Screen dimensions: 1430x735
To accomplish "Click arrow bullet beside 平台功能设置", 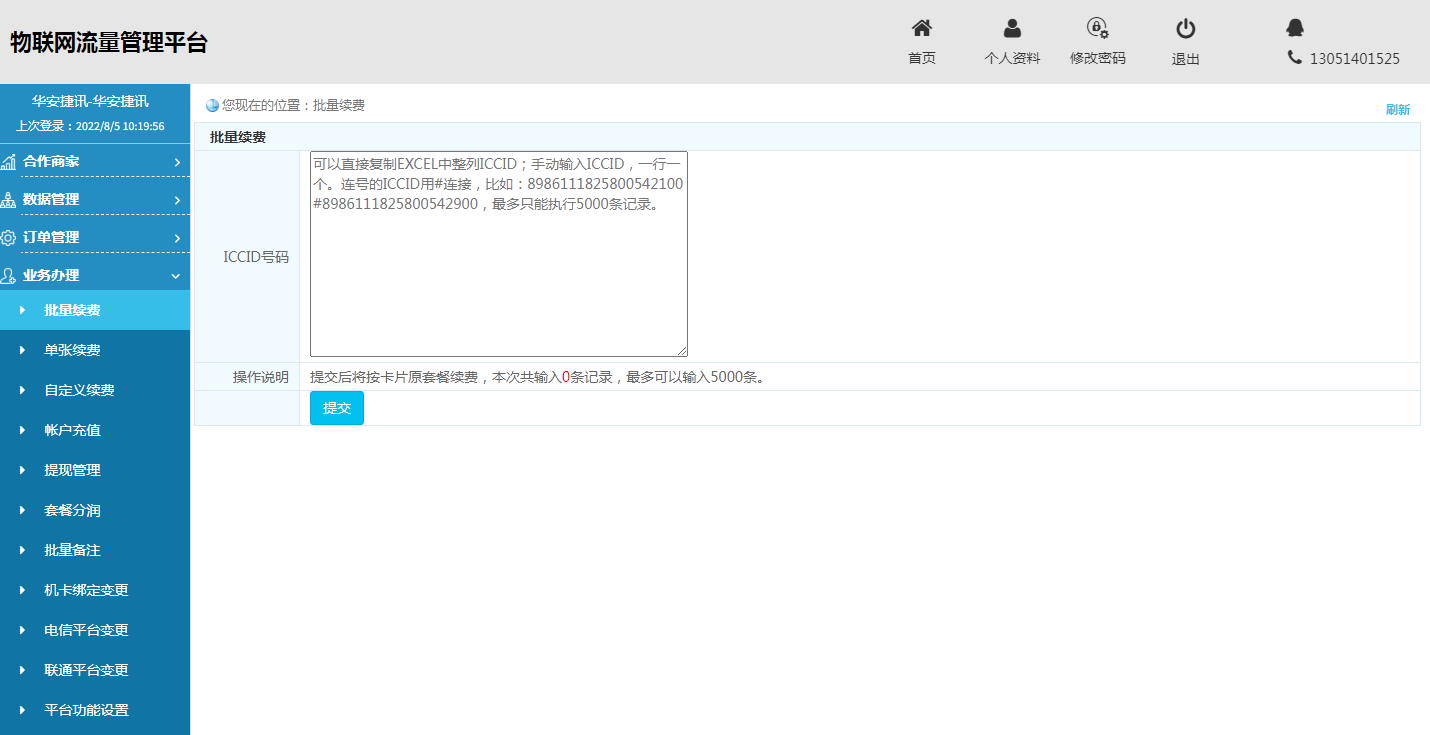I will pos(22,710).
